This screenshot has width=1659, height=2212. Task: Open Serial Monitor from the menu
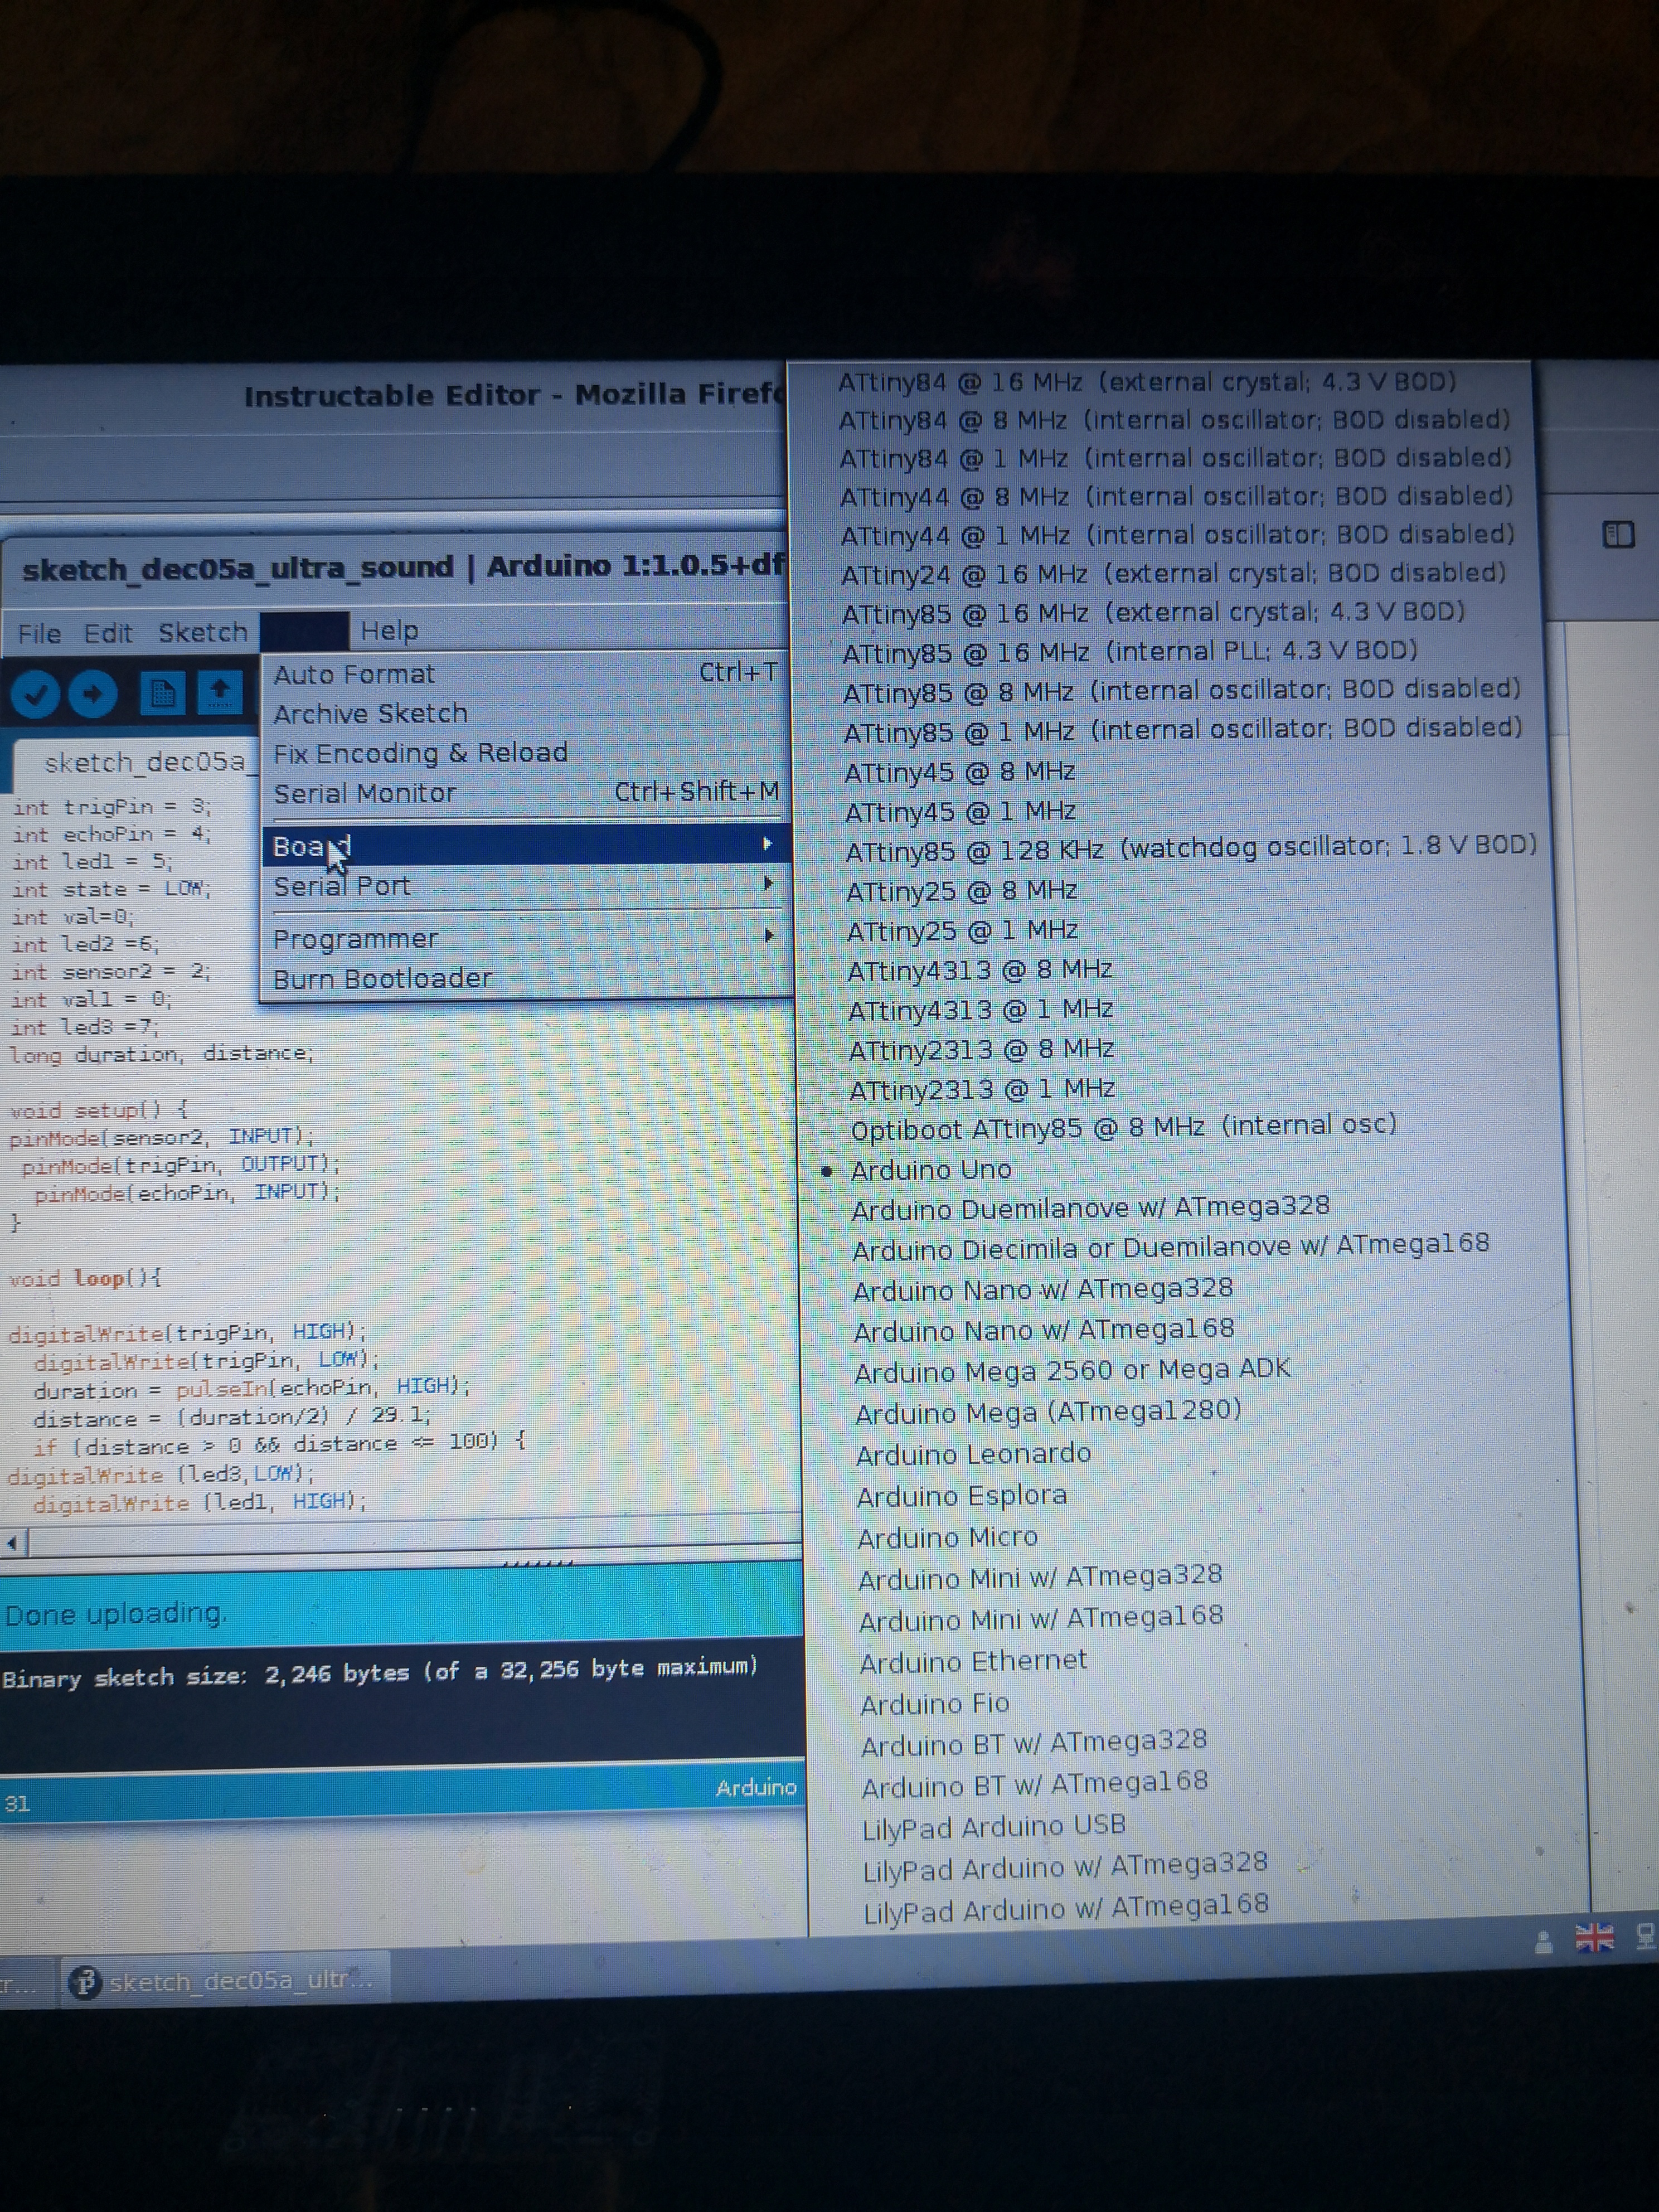click(365, 794)
